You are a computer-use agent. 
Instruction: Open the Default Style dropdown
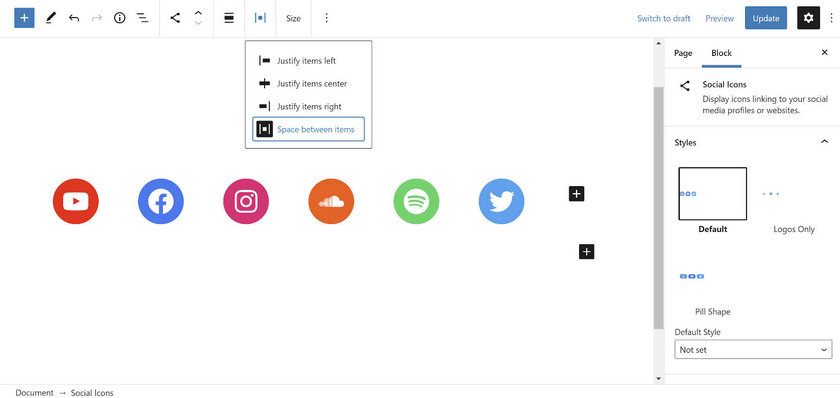coord(753,349)
